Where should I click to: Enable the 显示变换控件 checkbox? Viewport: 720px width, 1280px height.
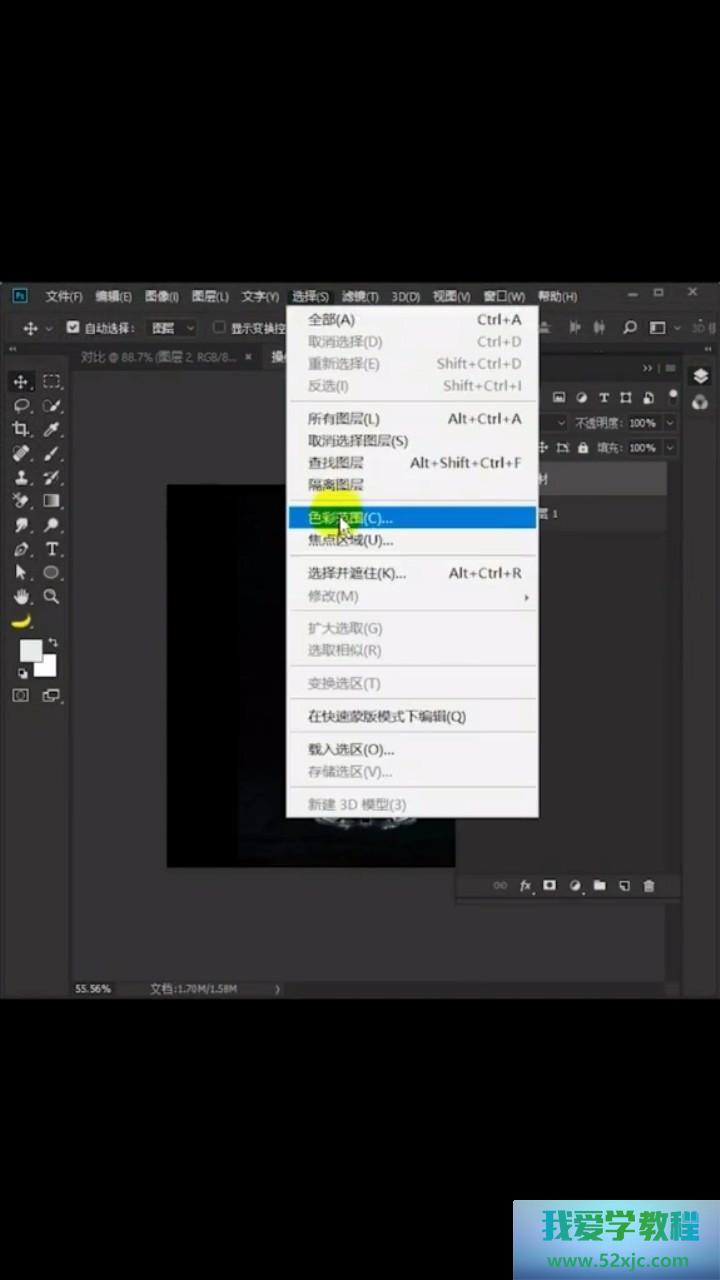[x=219, y=327]
